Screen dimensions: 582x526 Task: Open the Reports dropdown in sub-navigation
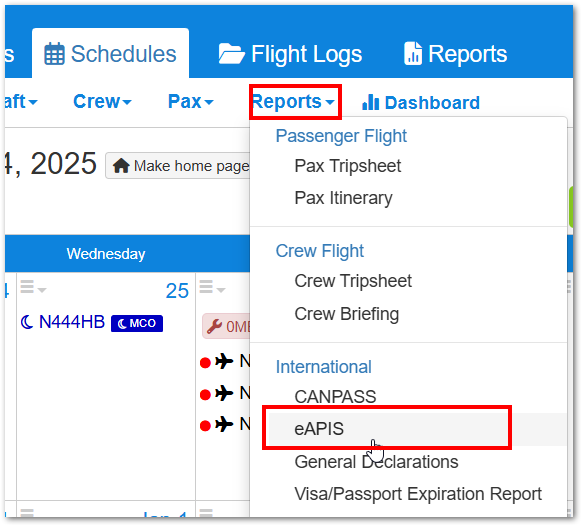click(x=293, y=101)
